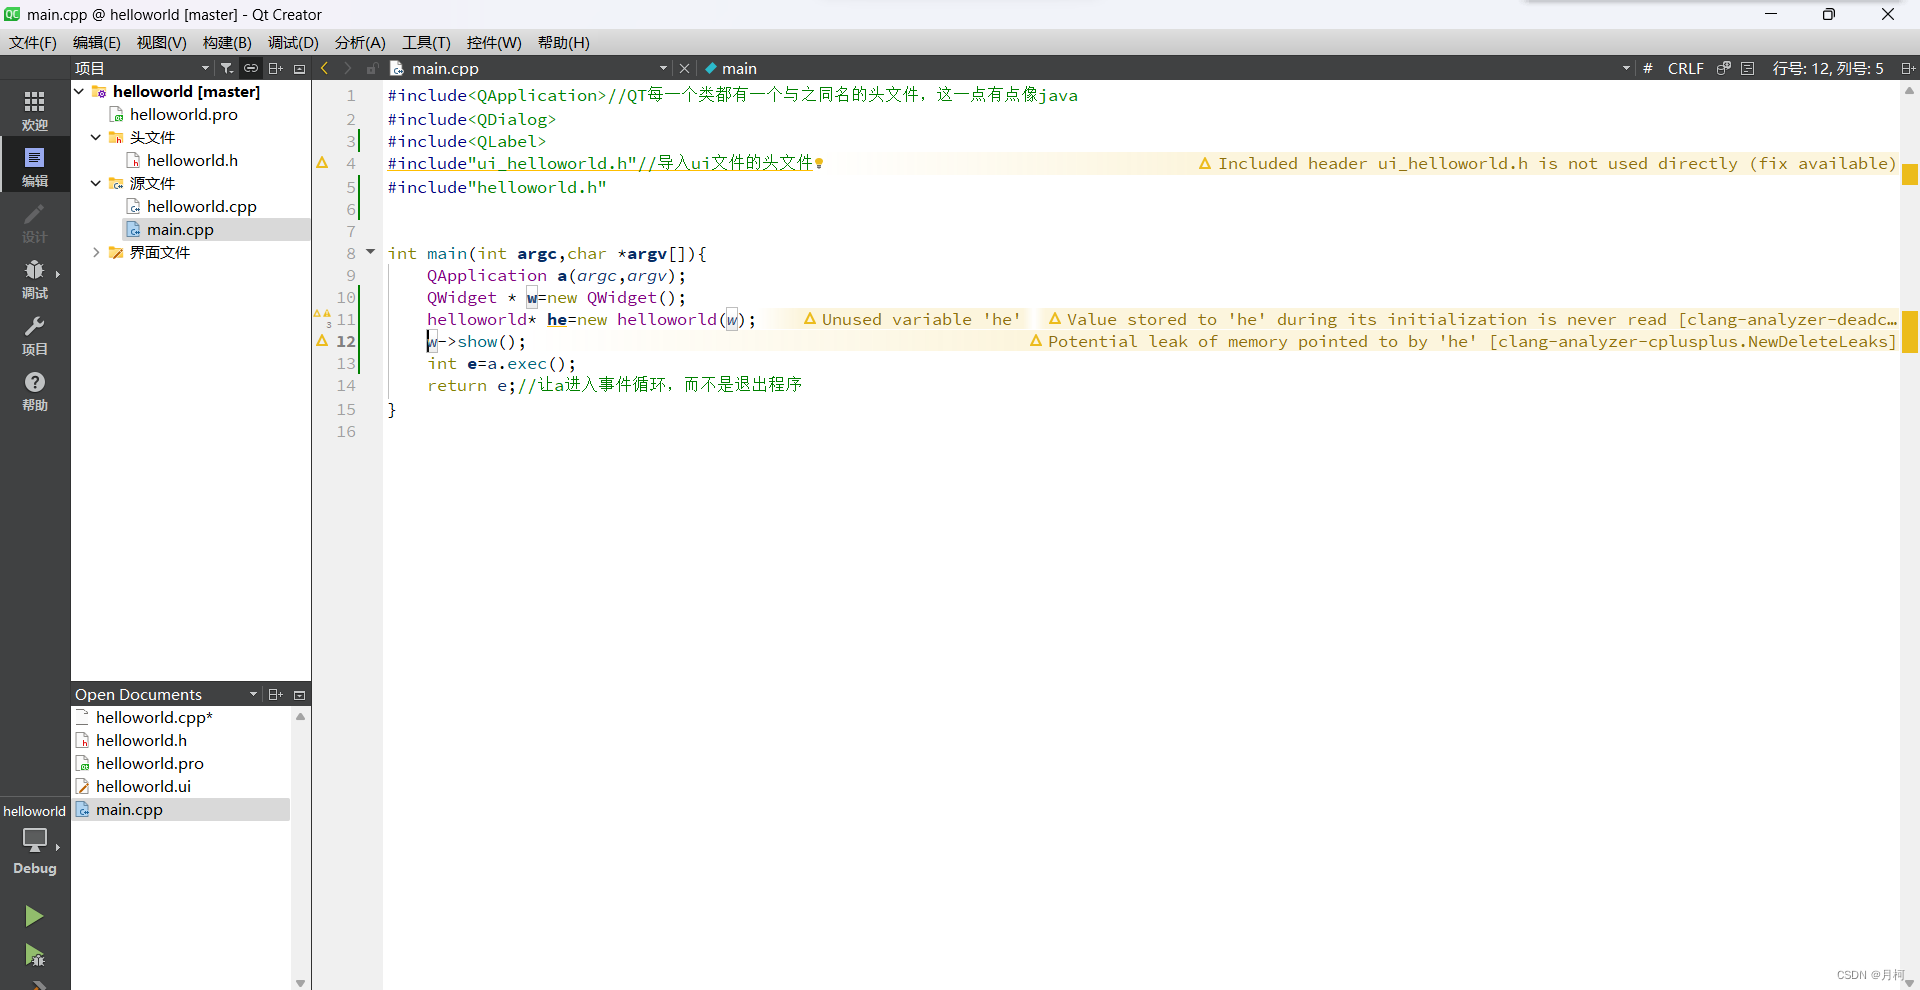Open the 工具(T) menu
The height and width of the screenshot is (990, 1920).
coord(426,43)
